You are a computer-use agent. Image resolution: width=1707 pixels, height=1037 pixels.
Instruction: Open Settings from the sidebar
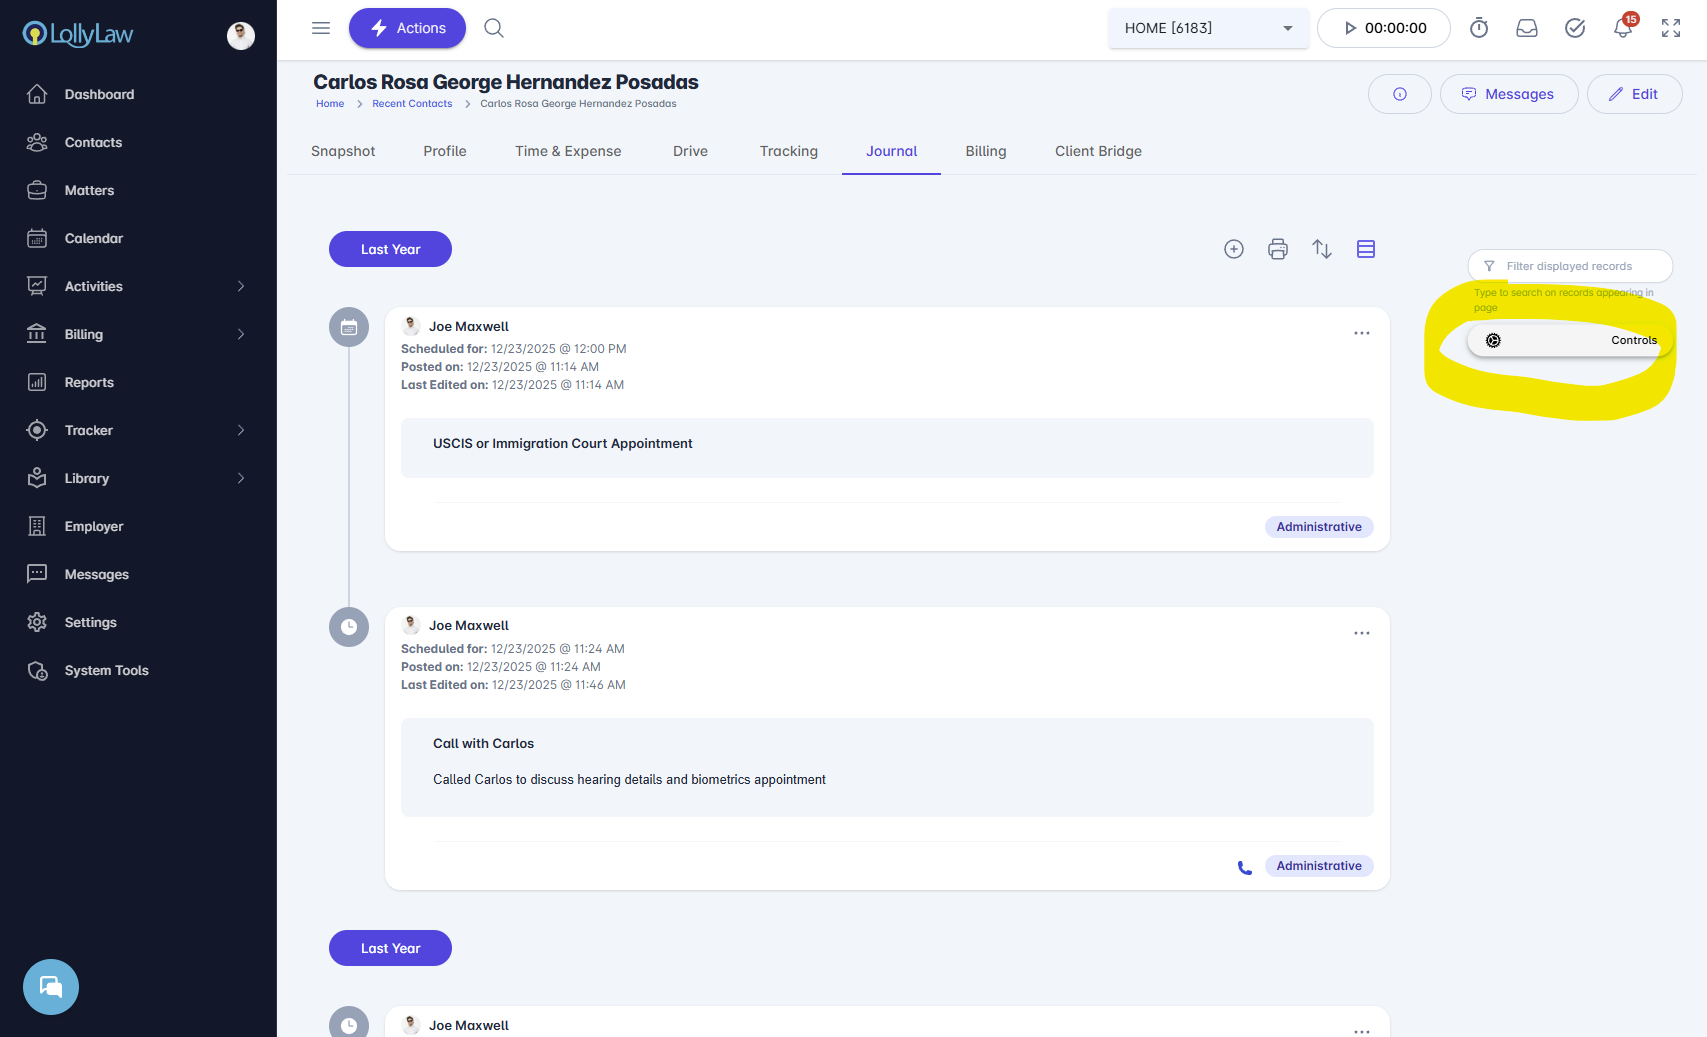point(90,622)
